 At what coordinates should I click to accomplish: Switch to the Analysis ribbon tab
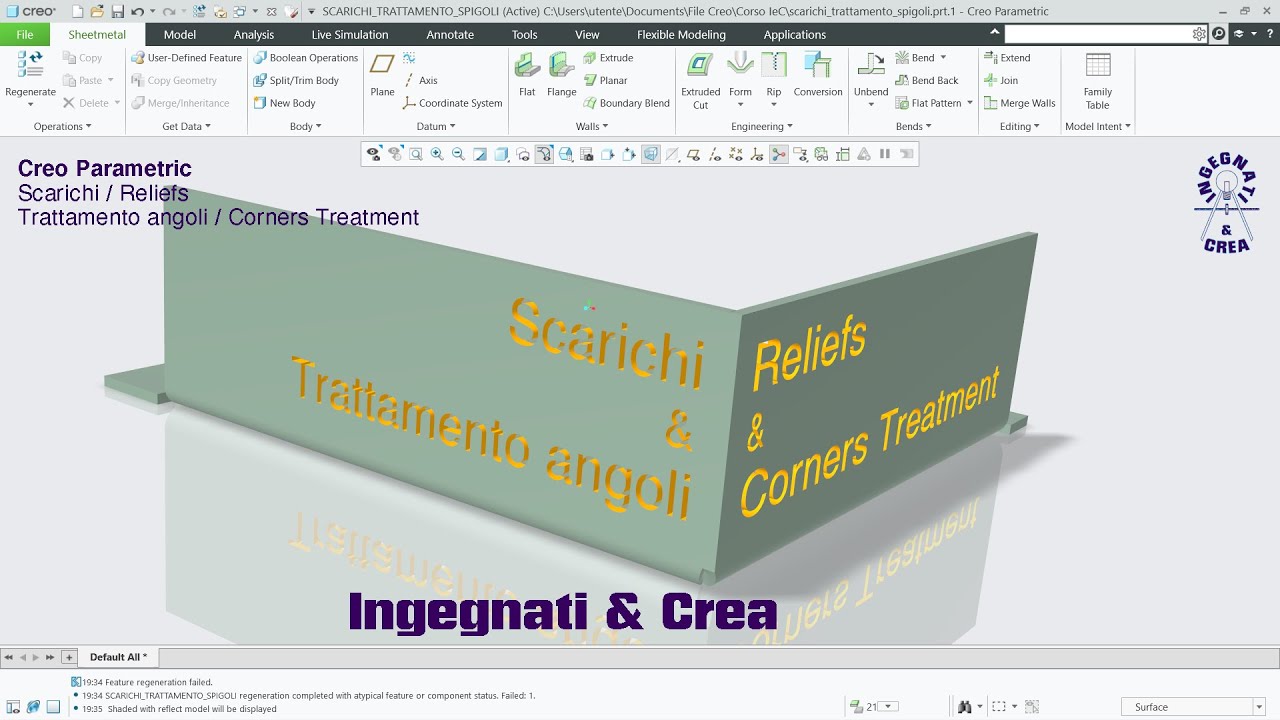point(254,34)
